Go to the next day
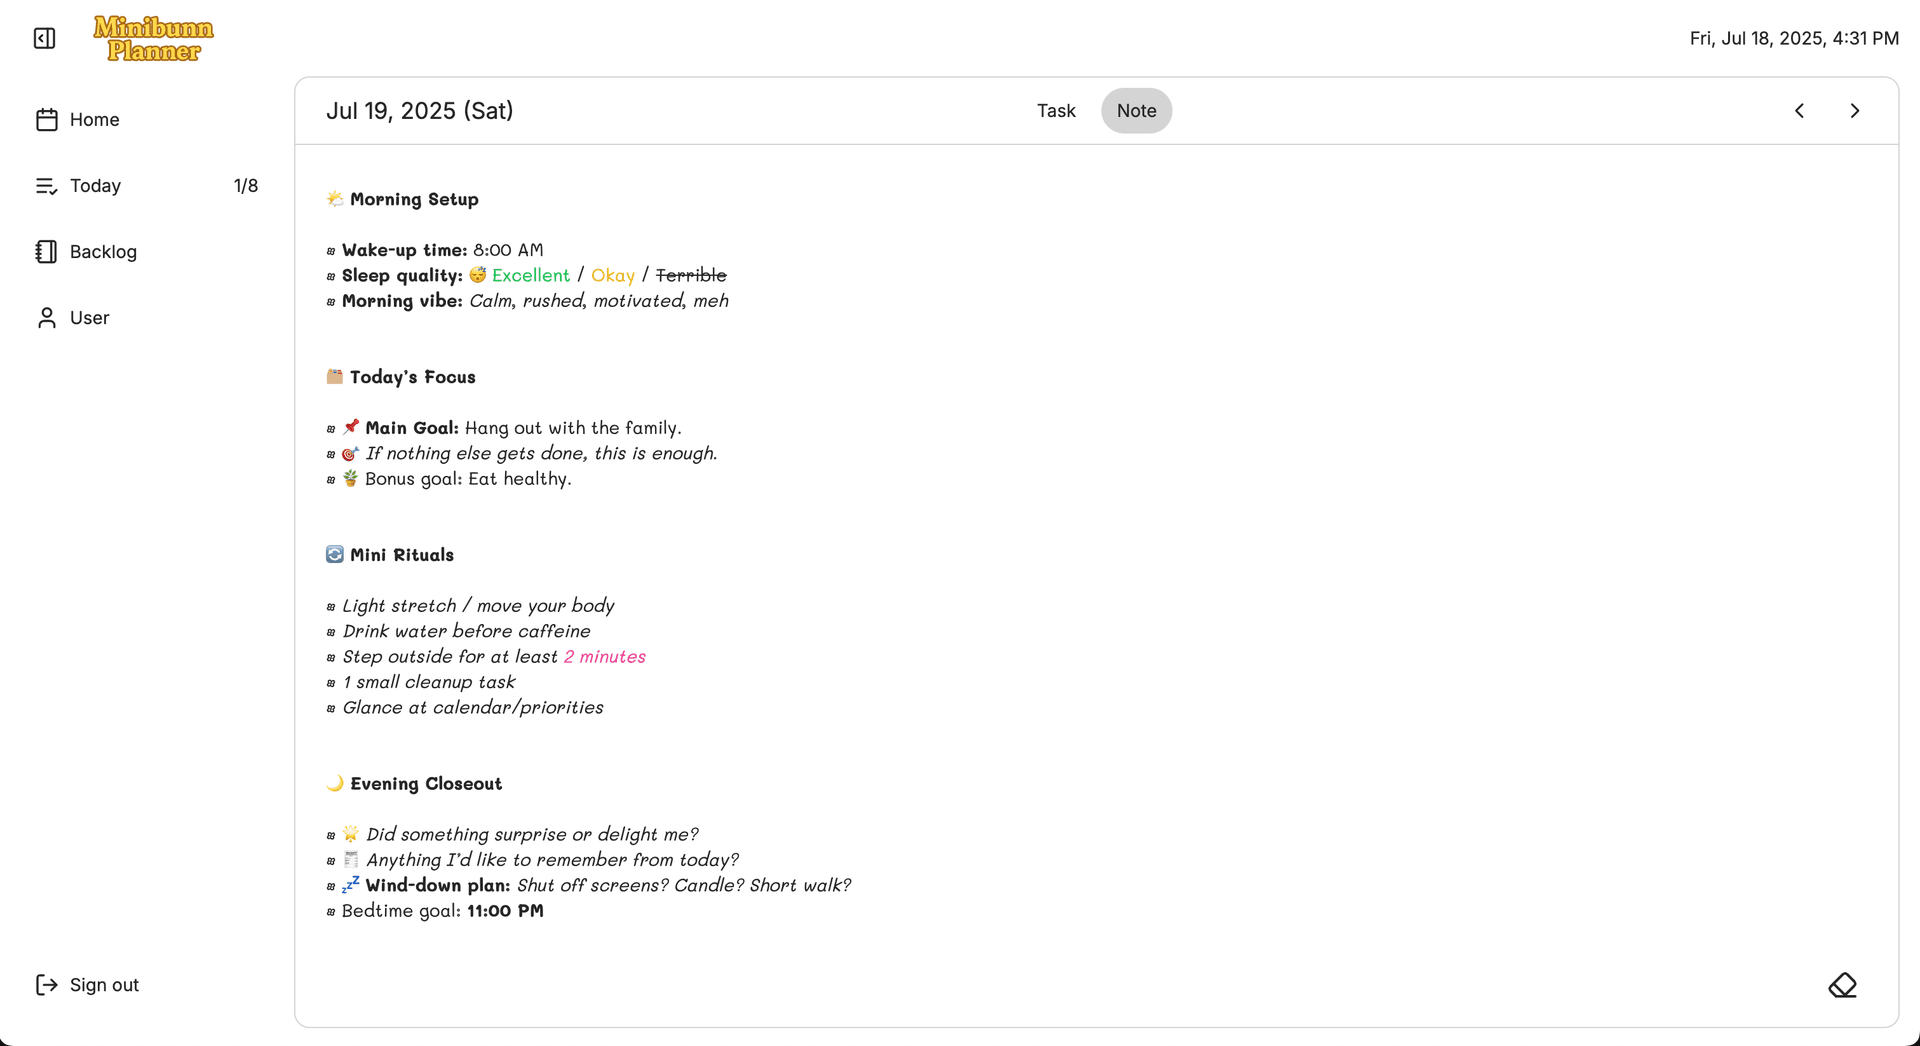This screenshot has width=1920, height=1046. (x=1855, y=111)
